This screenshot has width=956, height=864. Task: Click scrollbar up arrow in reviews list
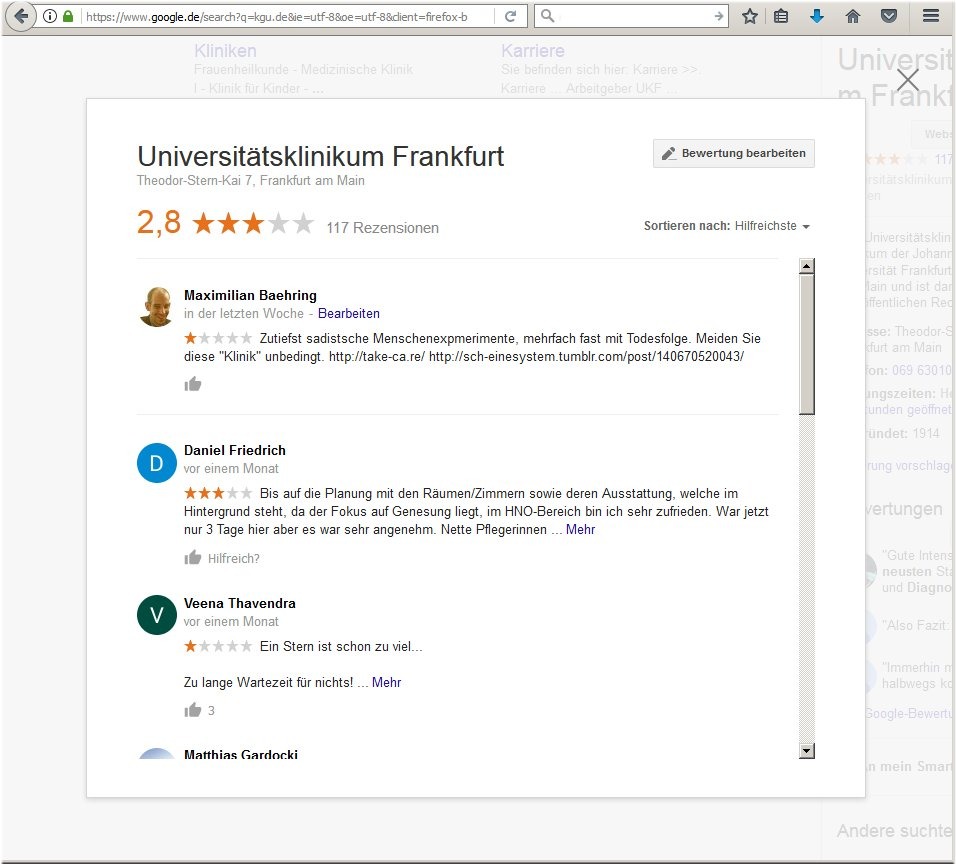(x=807, y=265)
